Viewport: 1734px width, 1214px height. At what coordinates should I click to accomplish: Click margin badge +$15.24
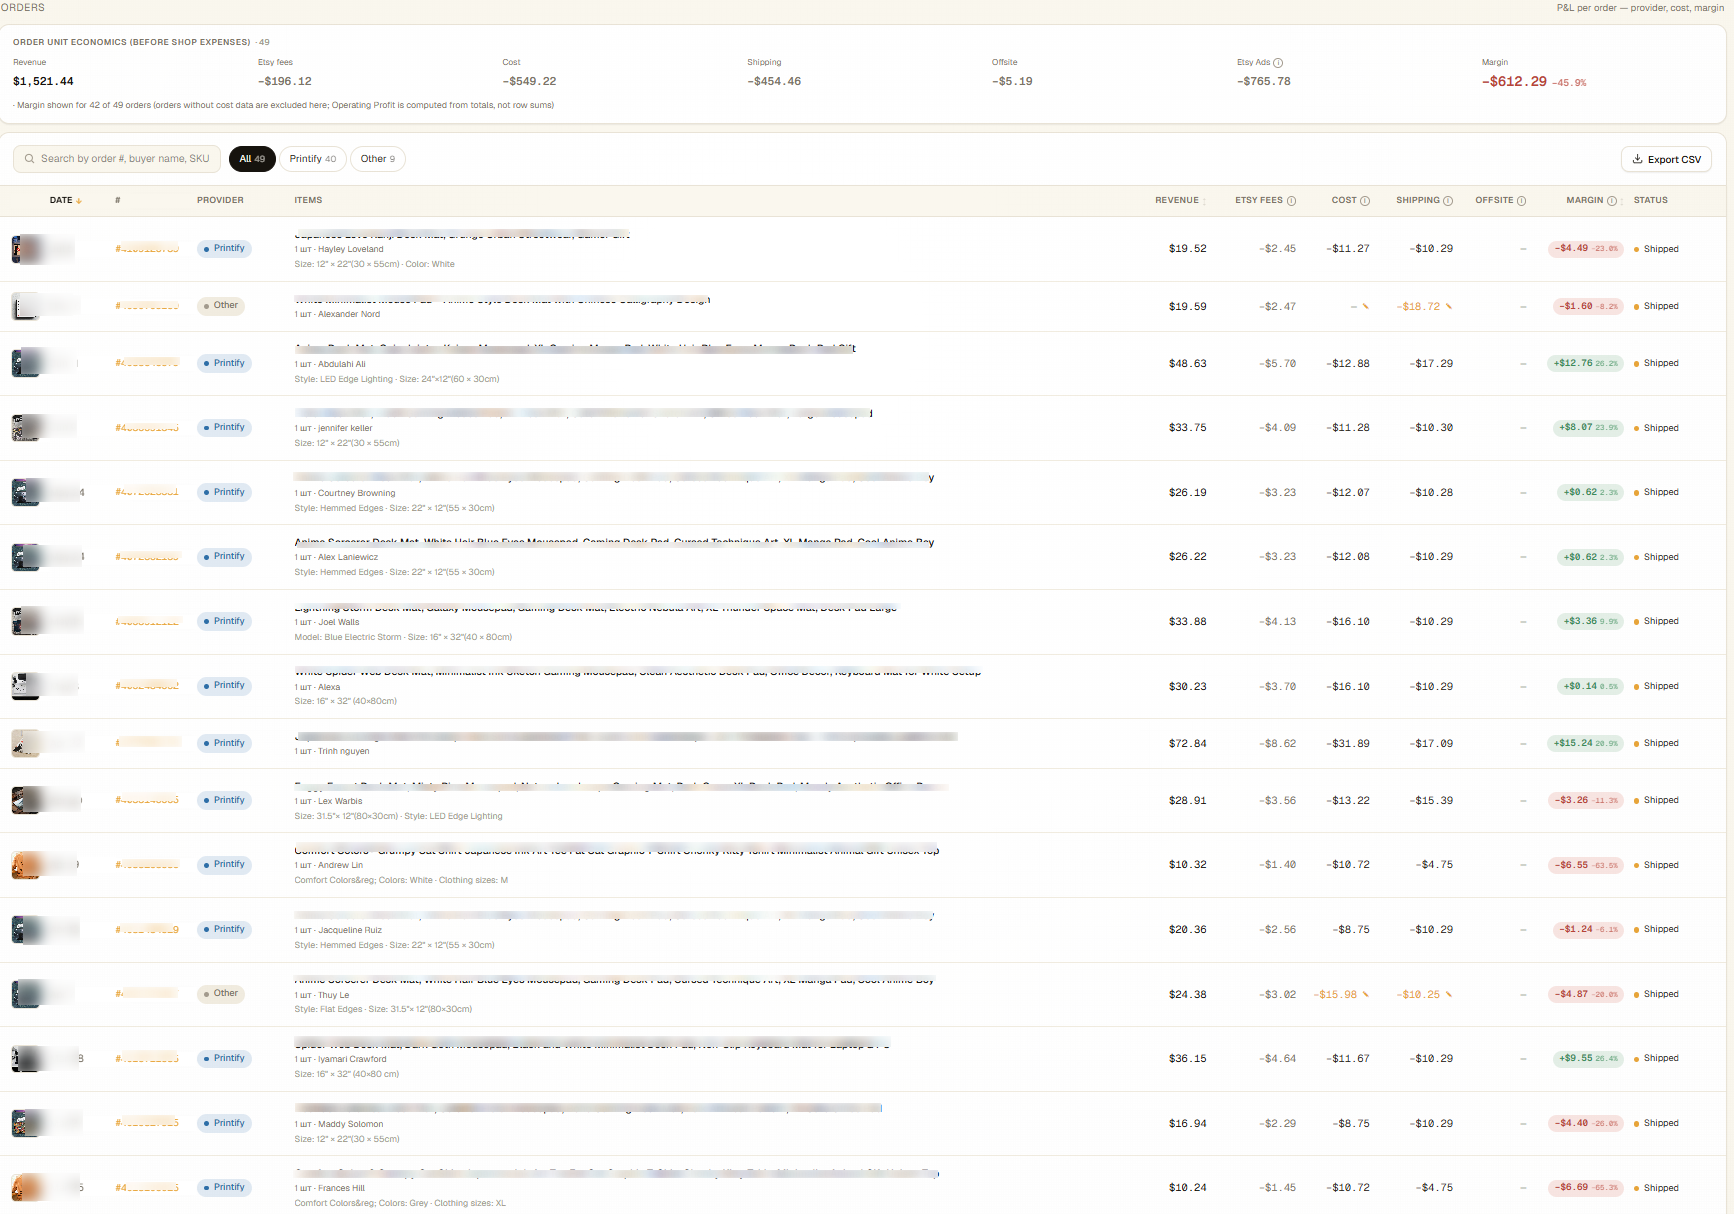tap(1585, 743)
